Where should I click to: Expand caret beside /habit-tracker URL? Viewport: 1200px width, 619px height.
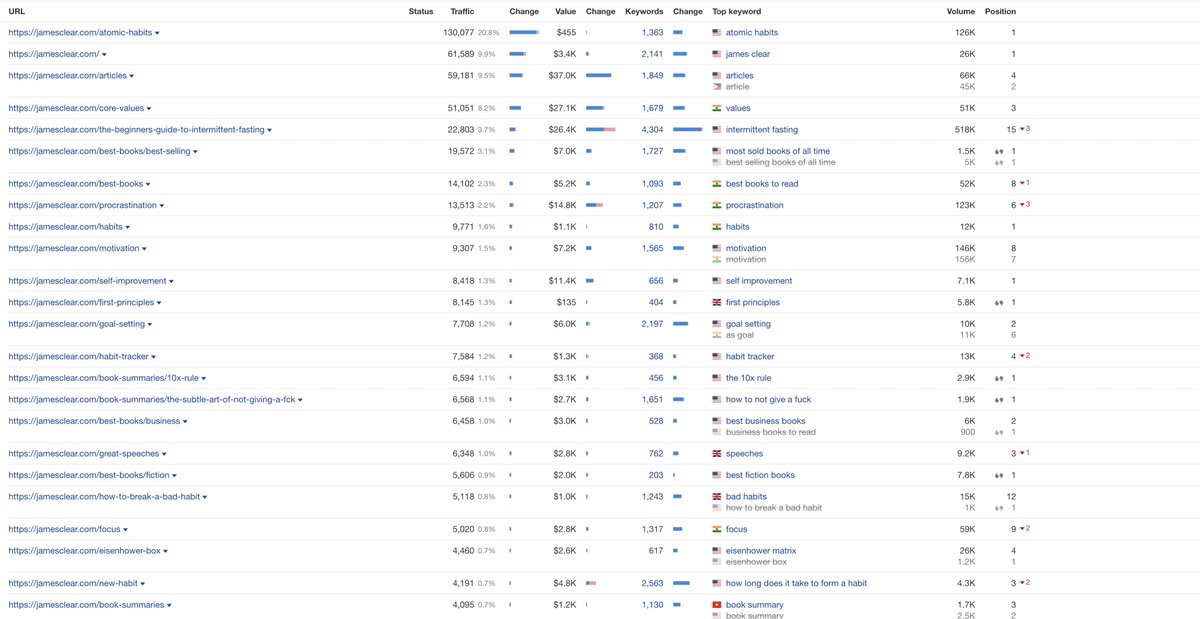[154, 357]
